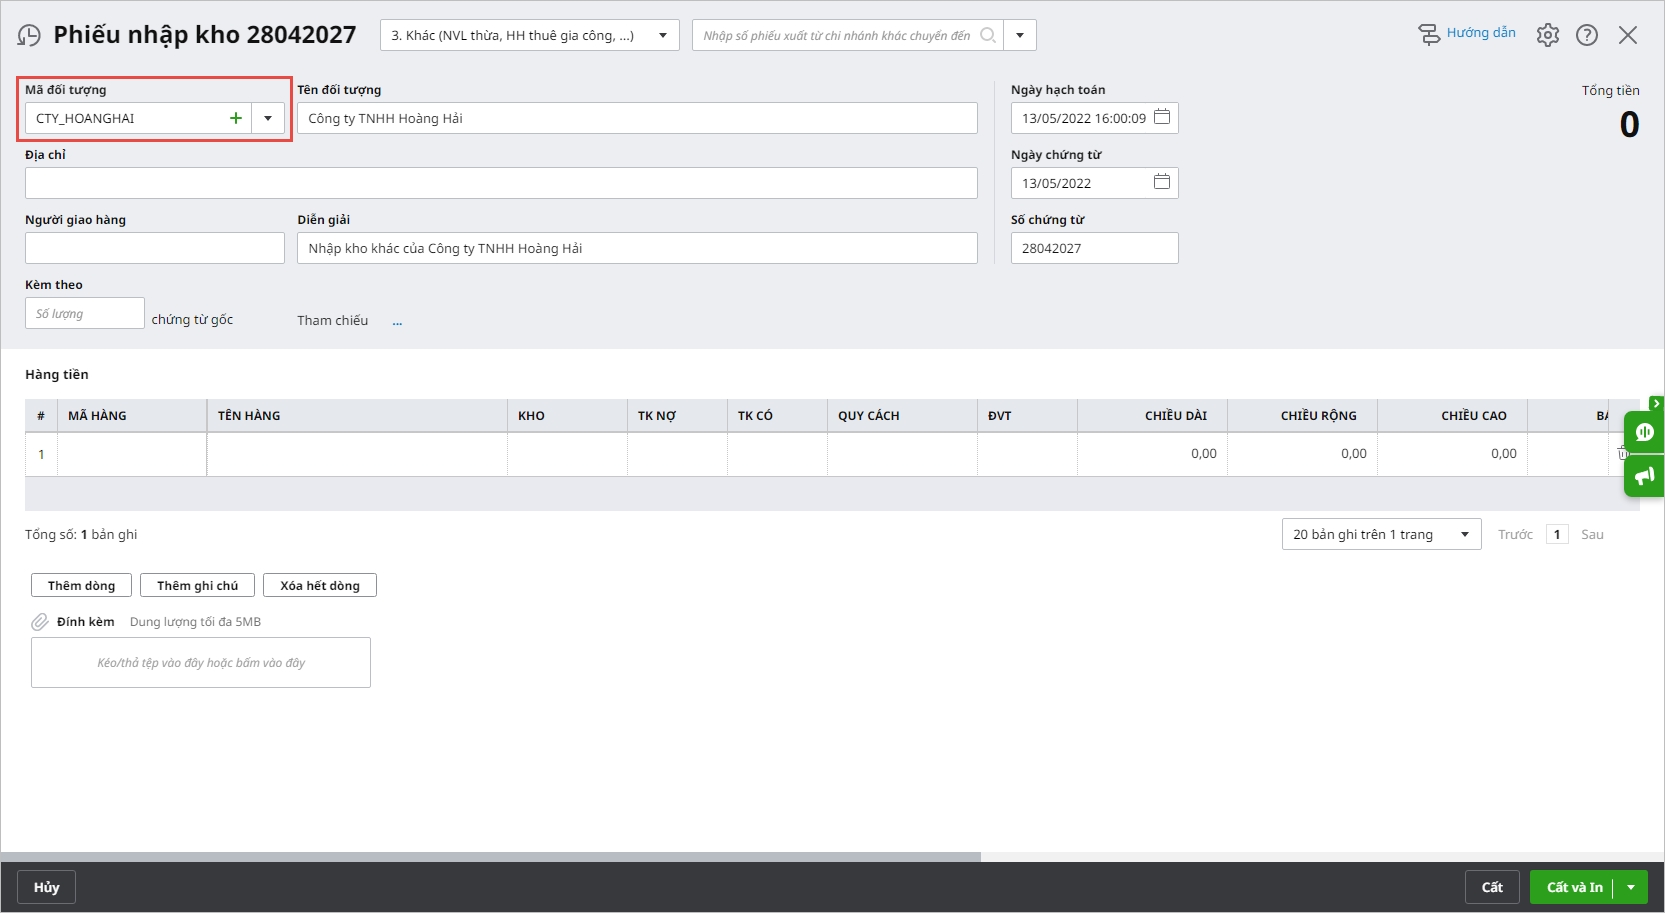Expand the Cất và In arrow options
Screen dimensions: 1665x913
pos(1631,887)
